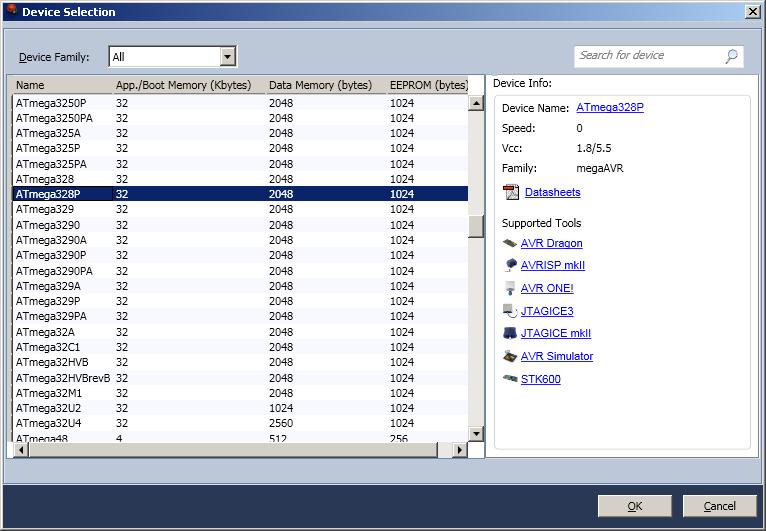
Task: Click the Cancel button
Action: tap(719, 506)
